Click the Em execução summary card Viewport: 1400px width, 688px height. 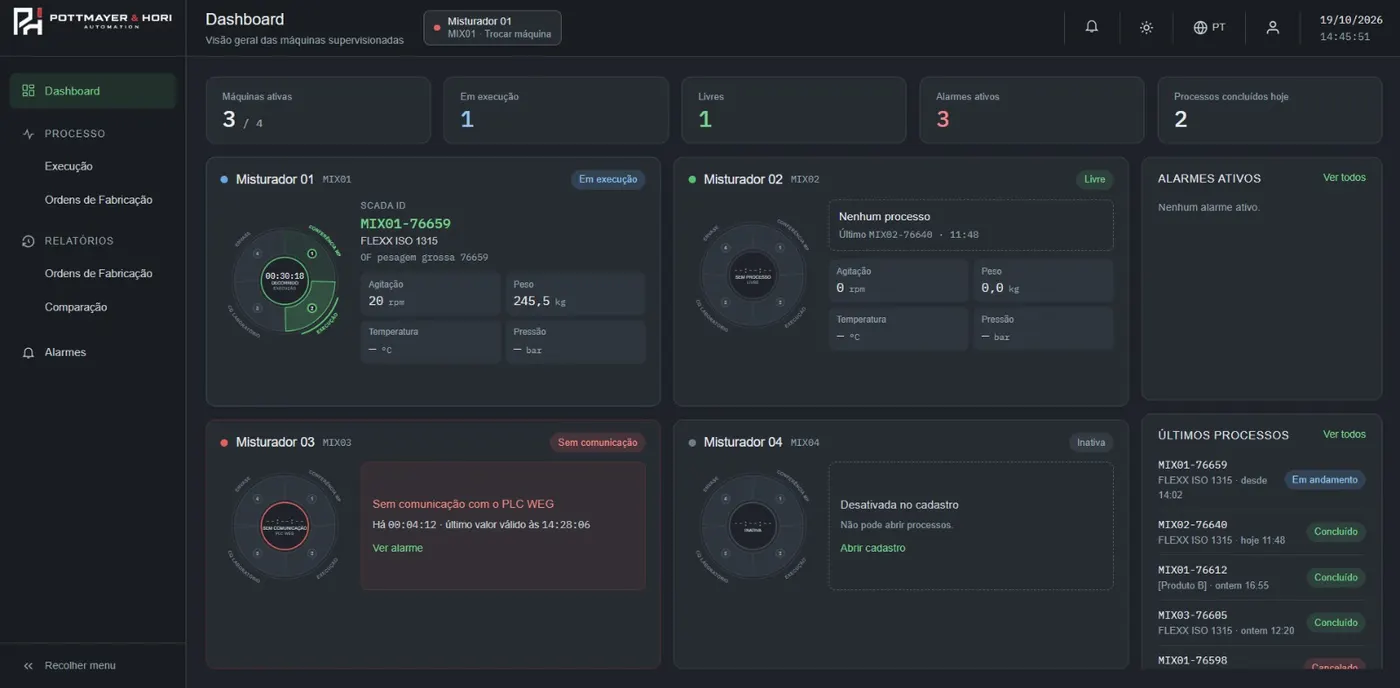click(x=556, y=110)
